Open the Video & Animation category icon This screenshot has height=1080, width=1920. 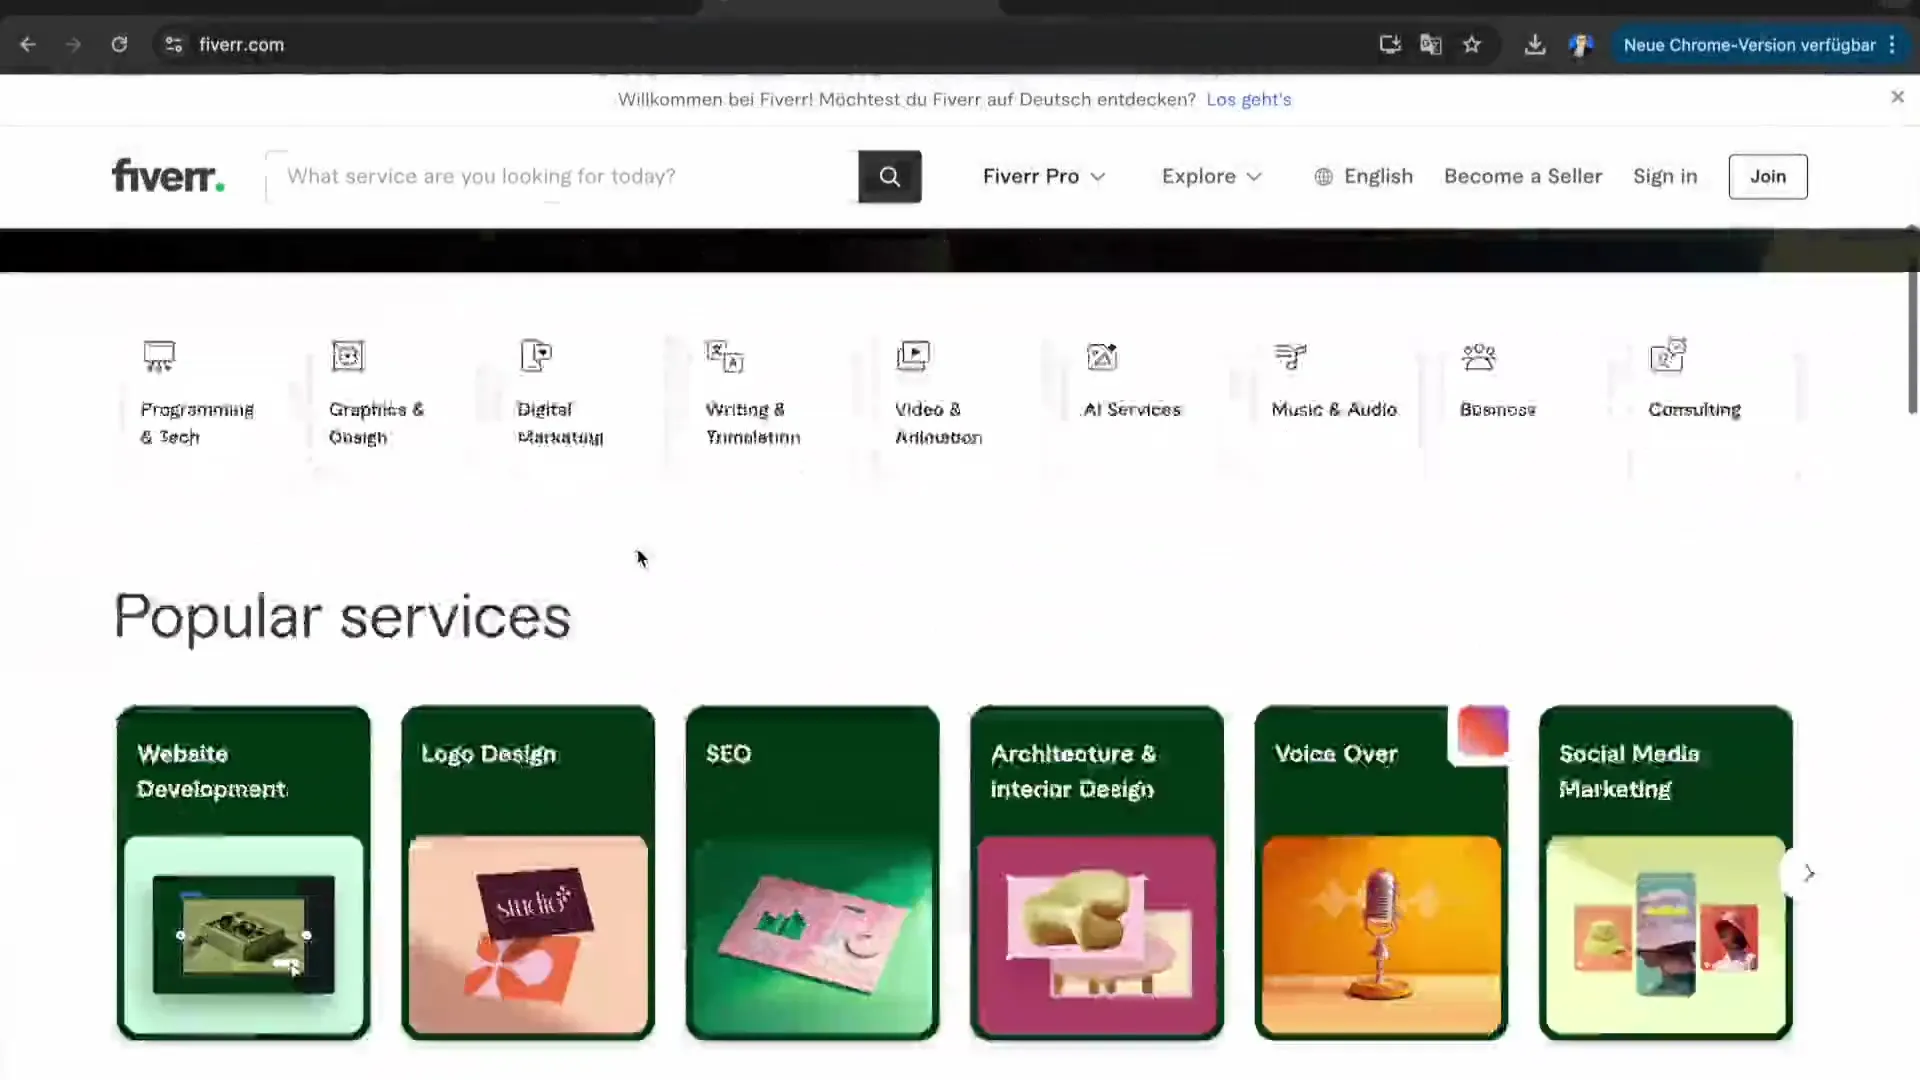click(x=913, y=356)
